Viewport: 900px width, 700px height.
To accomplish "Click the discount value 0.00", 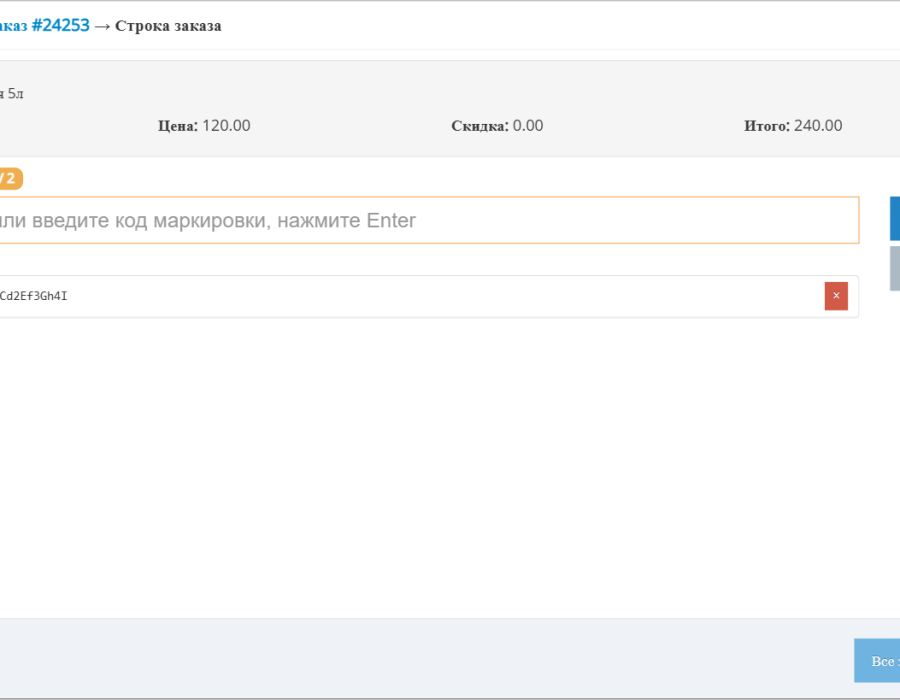I will [527, 126].
